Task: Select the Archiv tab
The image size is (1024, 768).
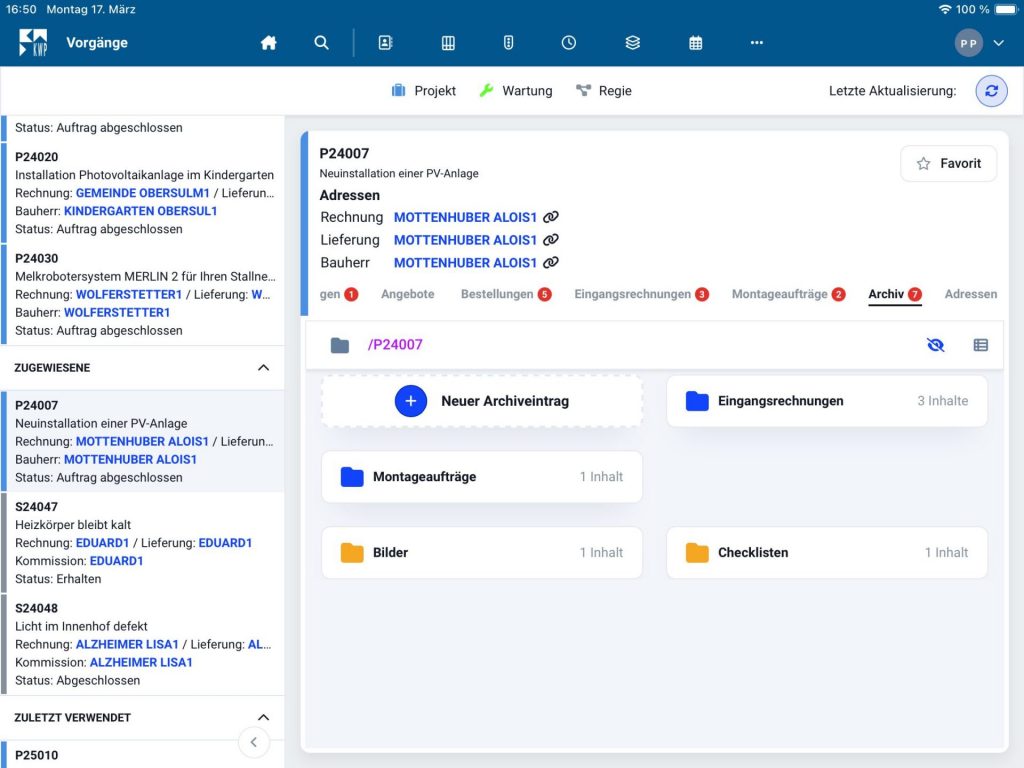Action: [x=895, y=294]
